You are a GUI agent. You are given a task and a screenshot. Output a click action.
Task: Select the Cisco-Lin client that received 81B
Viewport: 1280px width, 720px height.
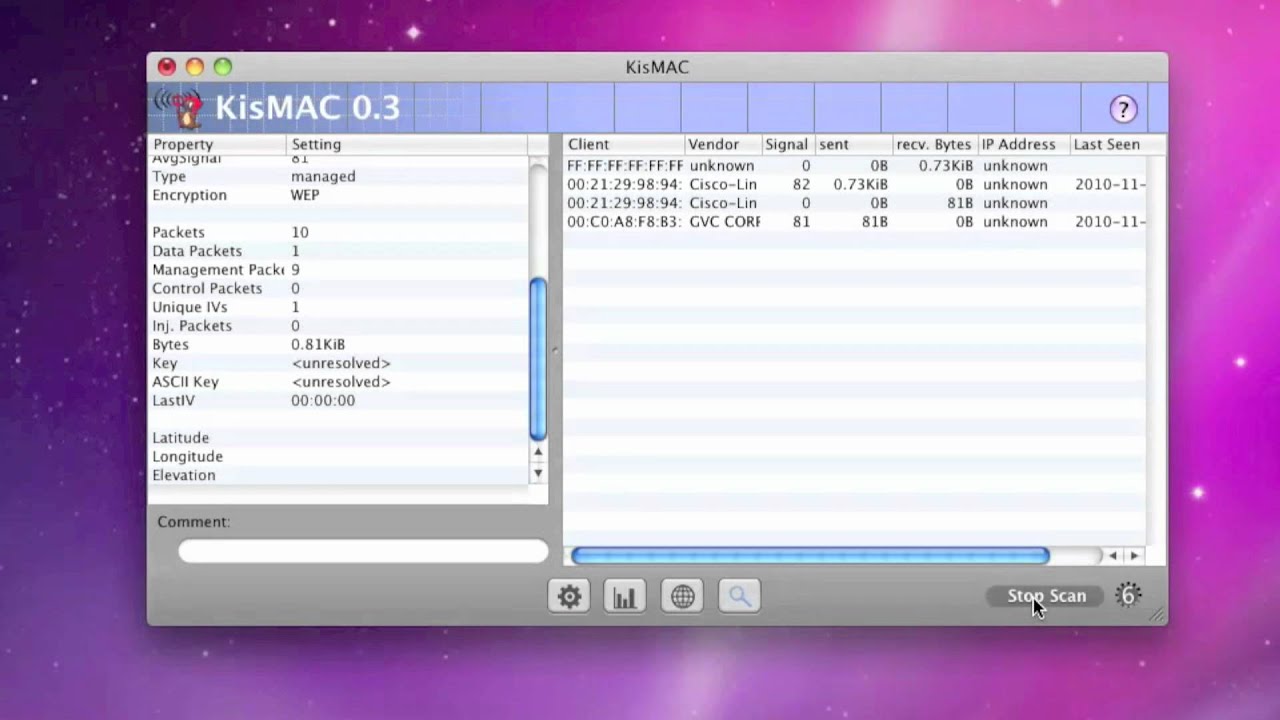click(x=854, y=203)
